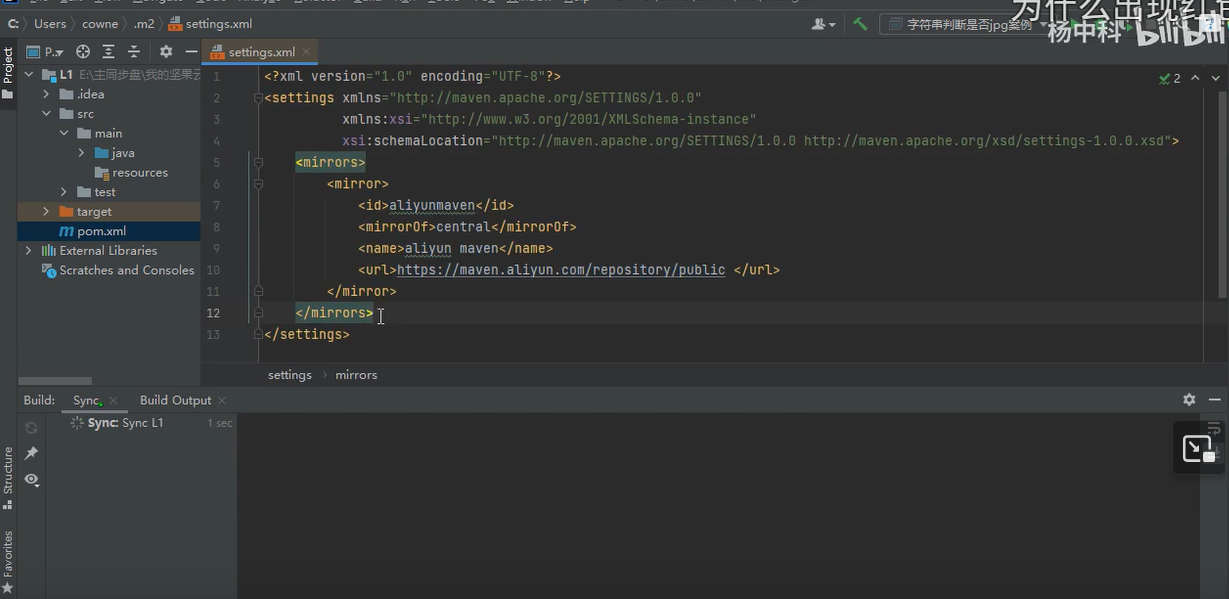Screen dimensions: 1229x599
Task: Fold the mirror tag at line 6
Action: click(x=258, y=184)
